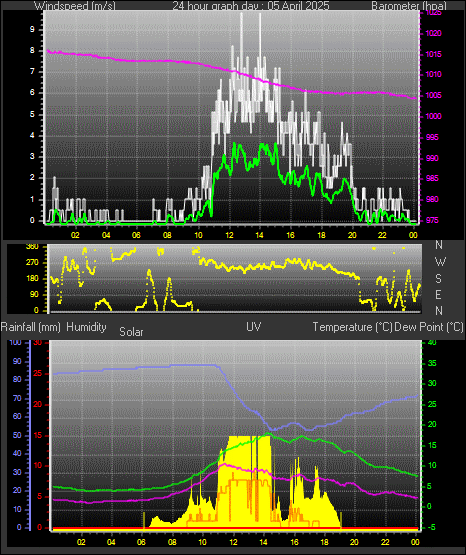466x555 pixels.
Task: Click the 40 temperature scale value
Action: click(x=432, y=342)
